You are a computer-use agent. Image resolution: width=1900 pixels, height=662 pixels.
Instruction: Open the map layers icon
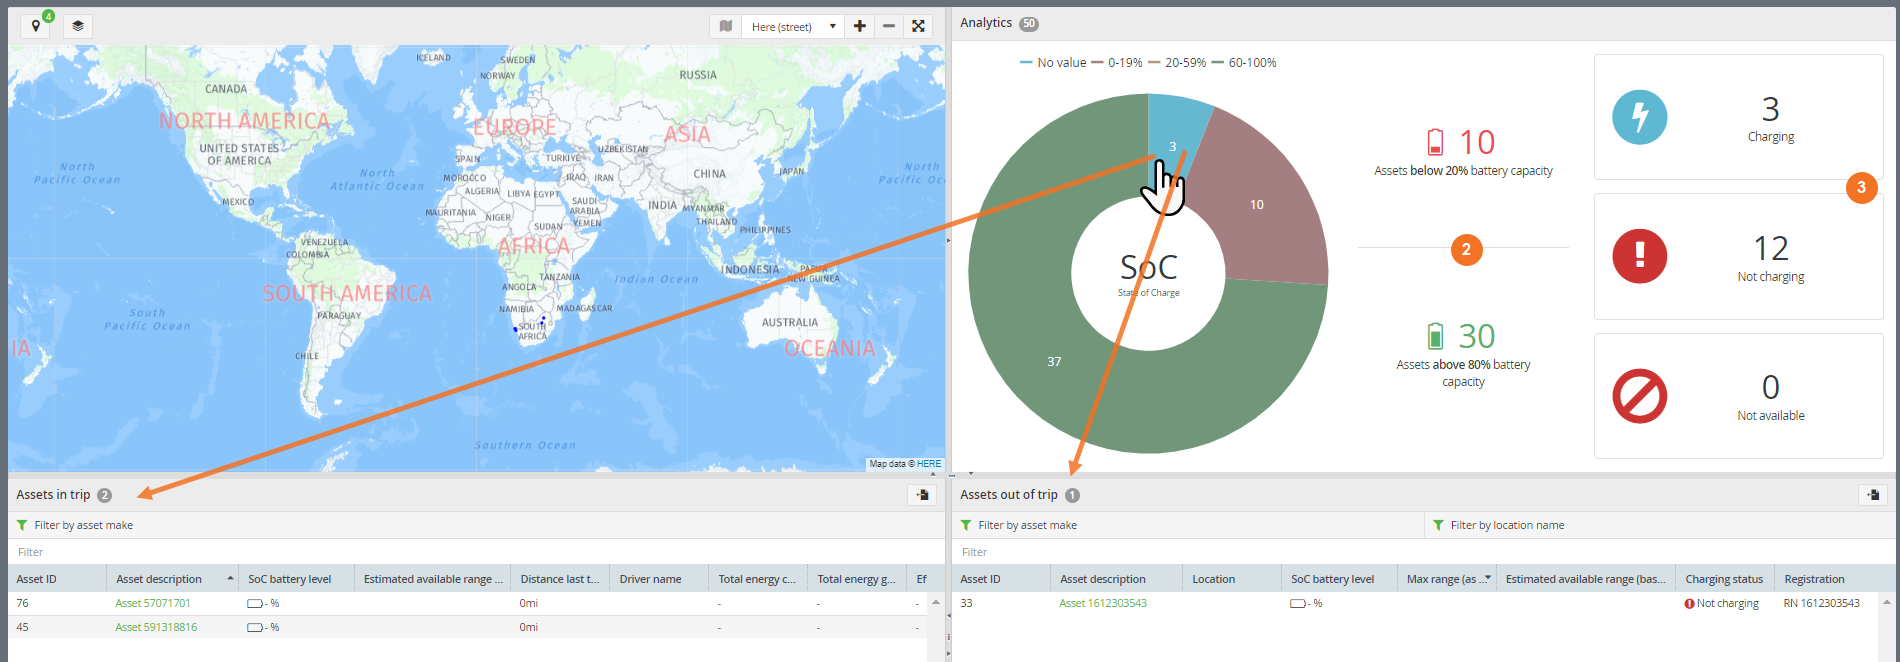pyautogui.click(x=78, y=26)
